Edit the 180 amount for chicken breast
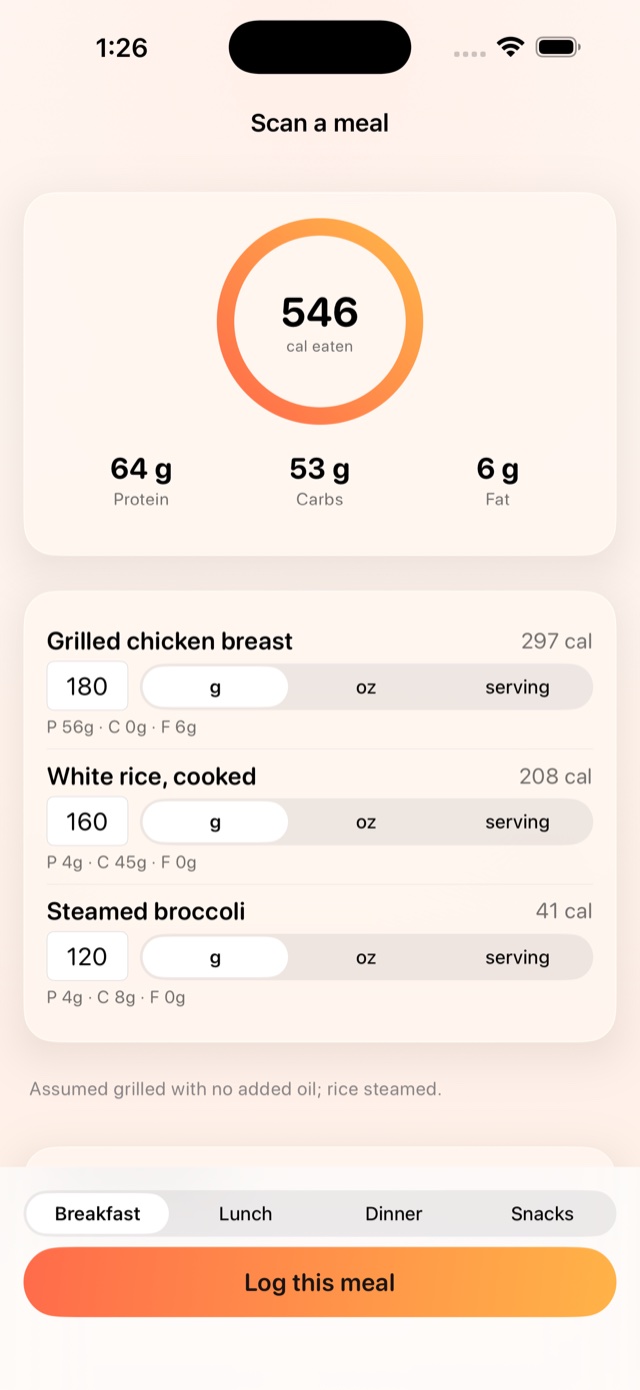The image size is (640, 1390). (87, 687)
